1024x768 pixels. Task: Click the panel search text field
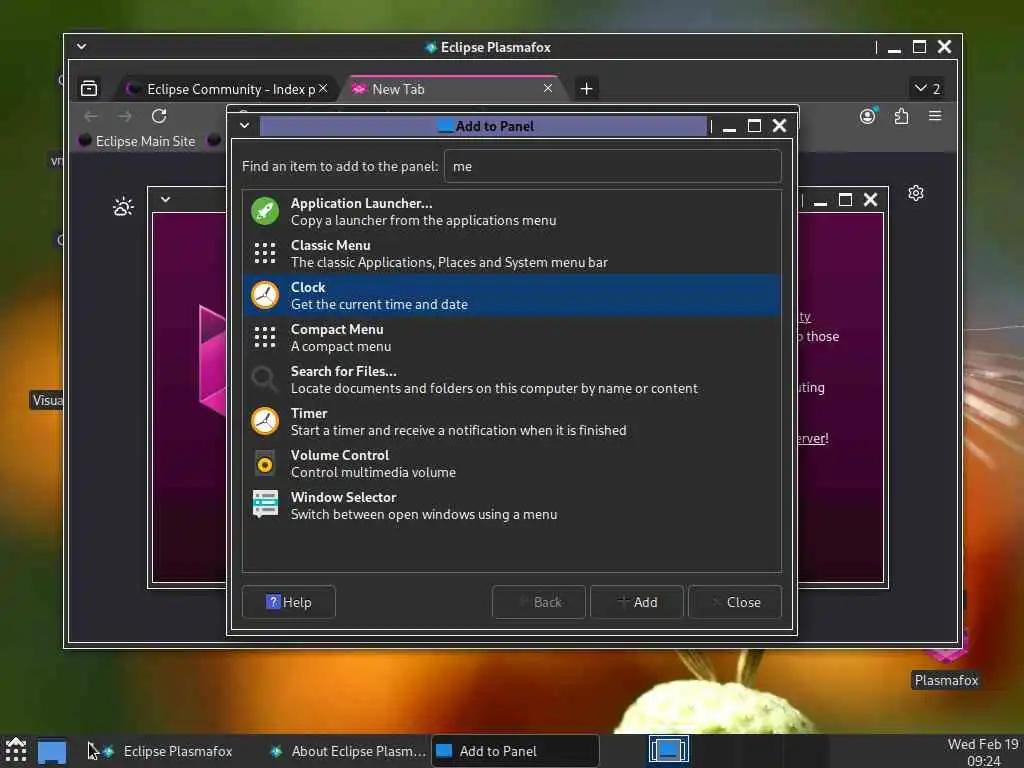coord(613,166)
